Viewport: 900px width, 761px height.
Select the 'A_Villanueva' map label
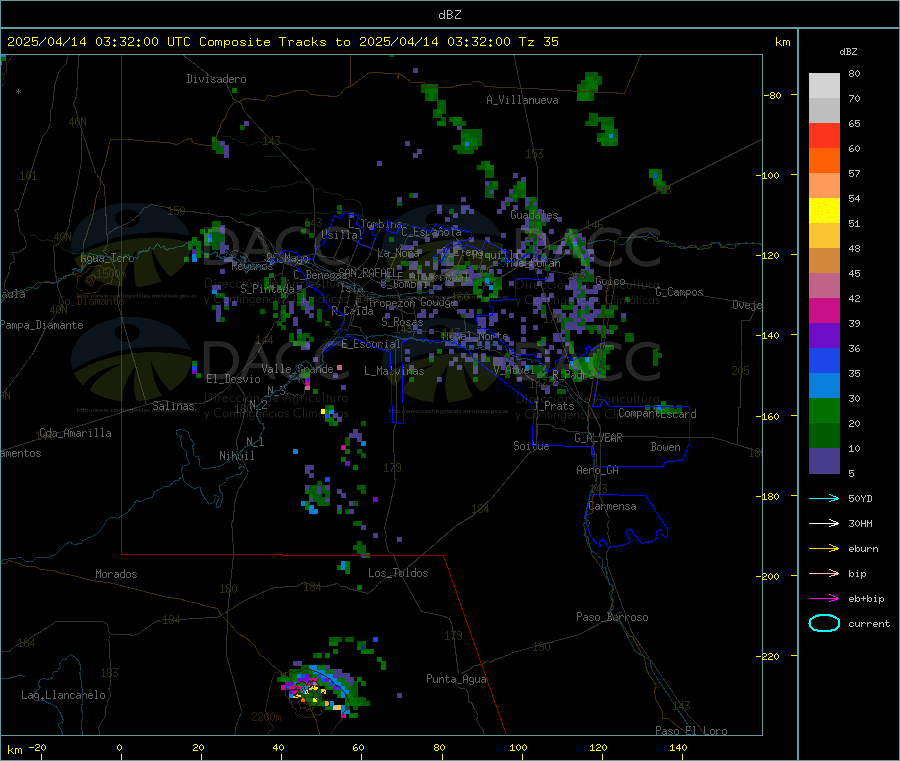tap(522, 100)
